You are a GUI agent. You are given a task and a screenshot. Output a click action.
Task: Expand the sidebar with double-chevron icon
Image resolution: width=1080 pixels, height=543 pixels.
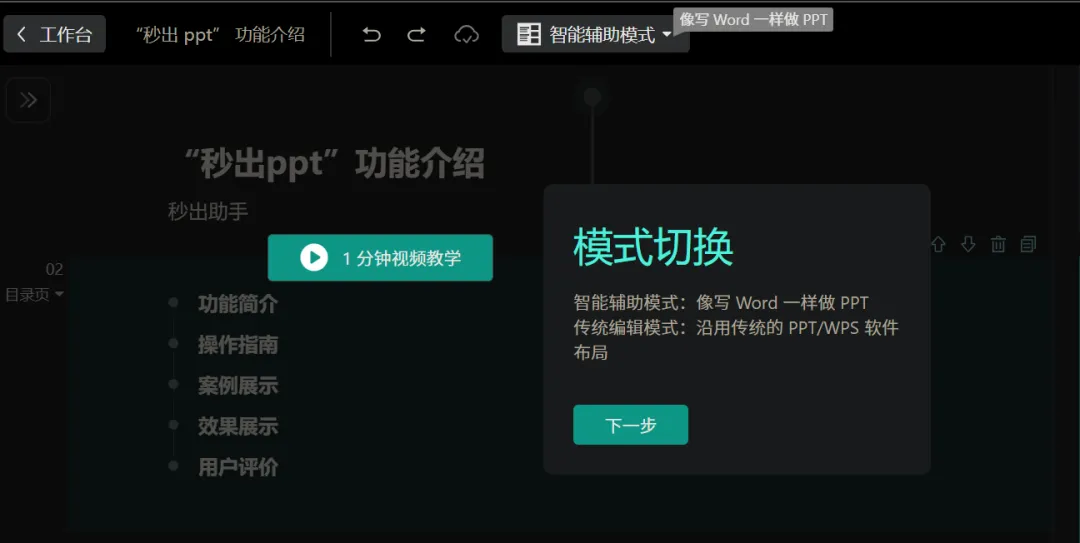[28, 100]
